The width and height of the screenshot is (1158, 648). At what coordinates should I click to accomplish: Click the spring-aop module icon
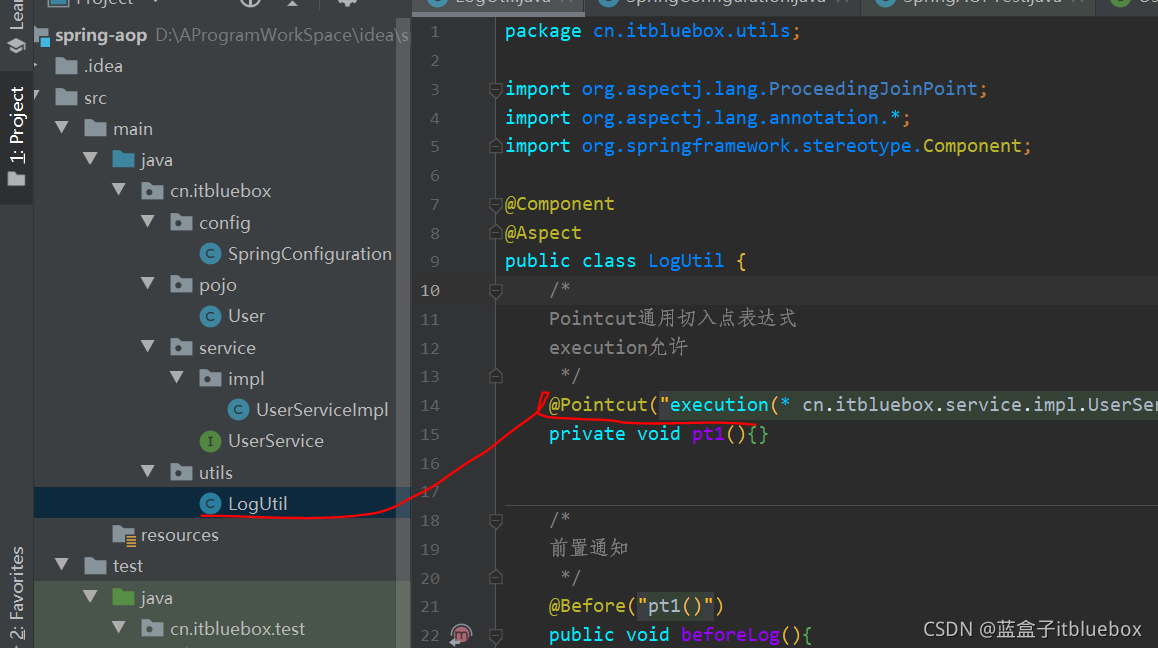click(42, 36)
